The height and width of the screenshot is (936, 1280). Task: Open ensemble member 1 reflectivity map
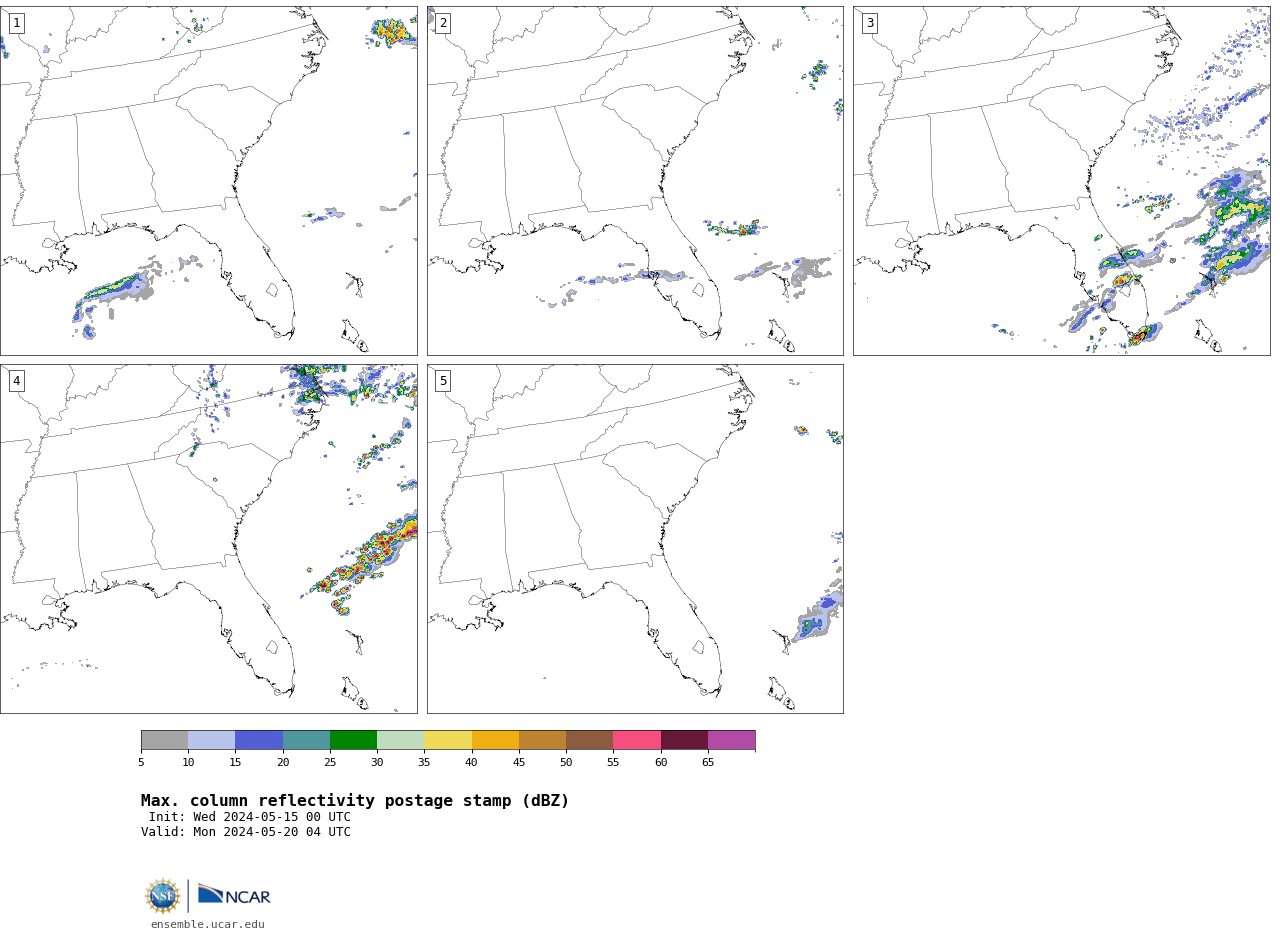click(x=208, y=181)
